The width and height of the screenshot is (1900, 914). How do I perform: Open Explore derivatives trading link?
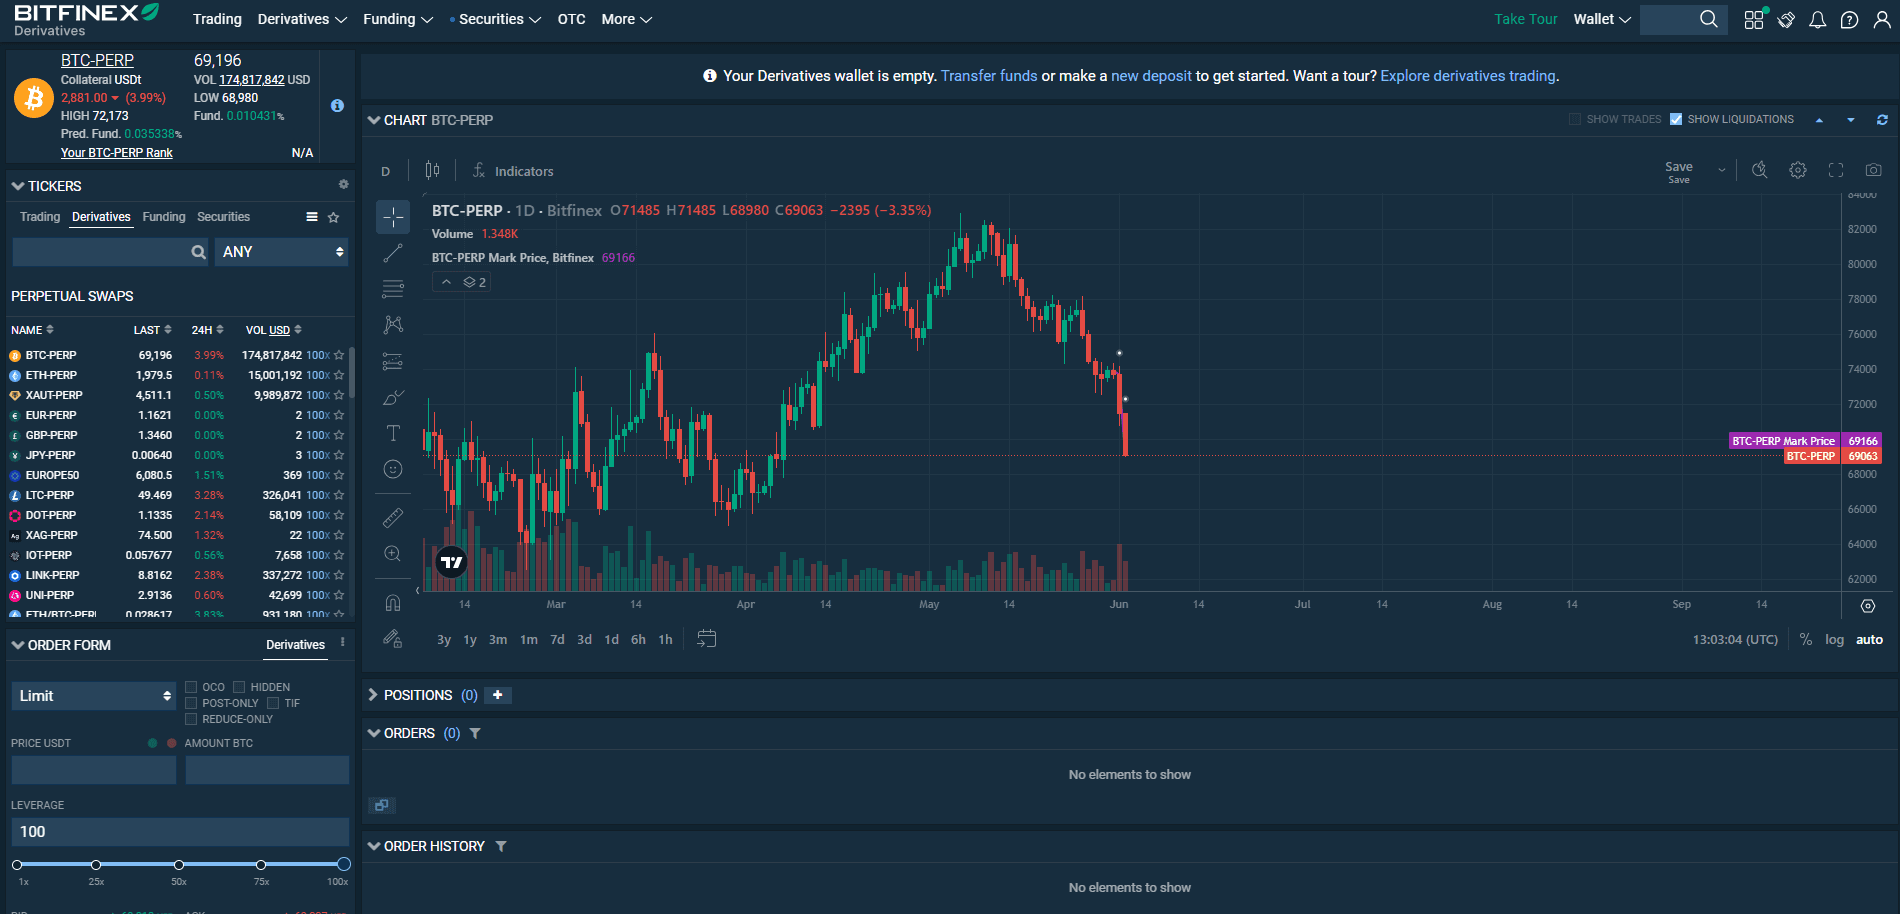pyautogui.click(x=1468, y=76)
